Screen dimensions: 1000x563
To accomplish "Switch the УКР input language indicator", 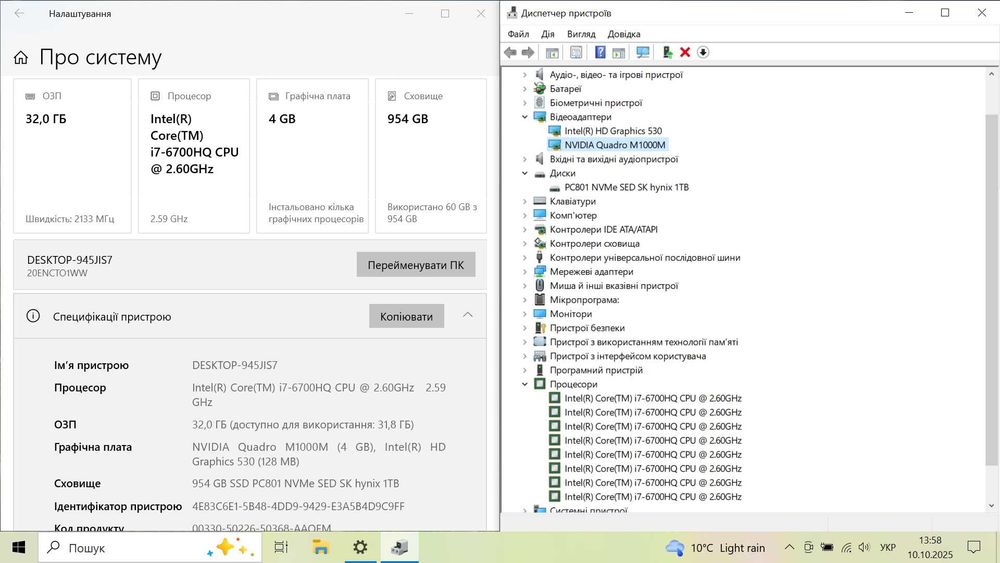I will (x=888, y=548).
